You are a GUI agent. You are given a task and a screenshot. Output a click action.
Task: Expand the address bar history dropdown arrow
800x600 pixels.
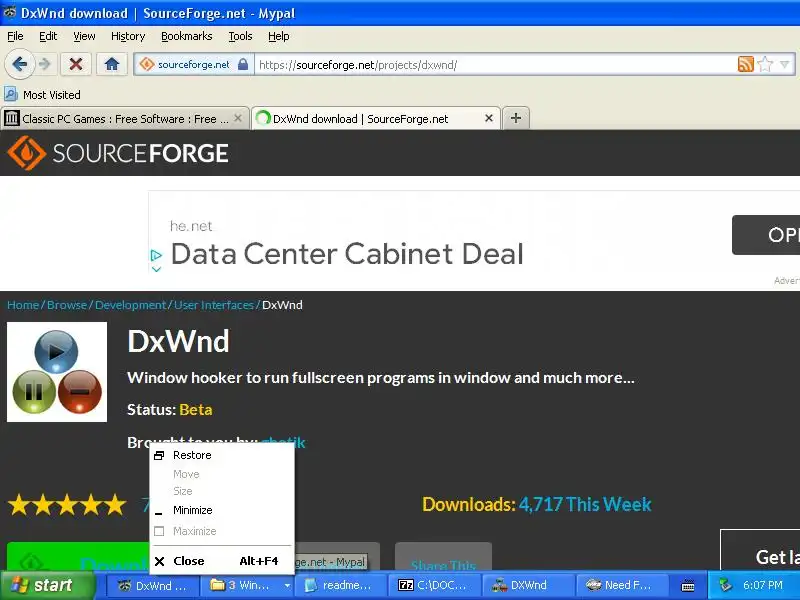coord(785,64)
